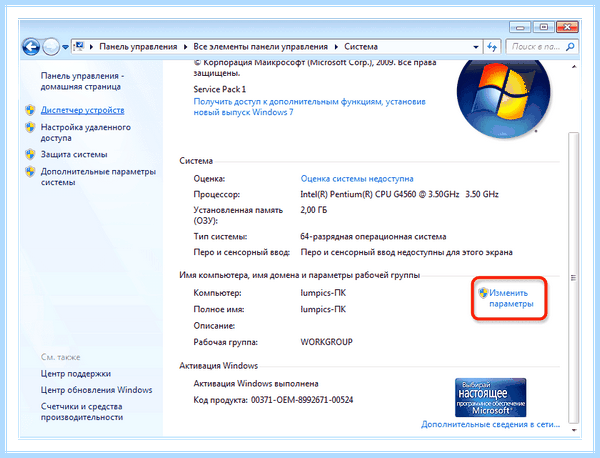Image resolution: width=600 pixels, height=458 pixels.
Task: Open Защита системы link
Action: click(74, 155)
